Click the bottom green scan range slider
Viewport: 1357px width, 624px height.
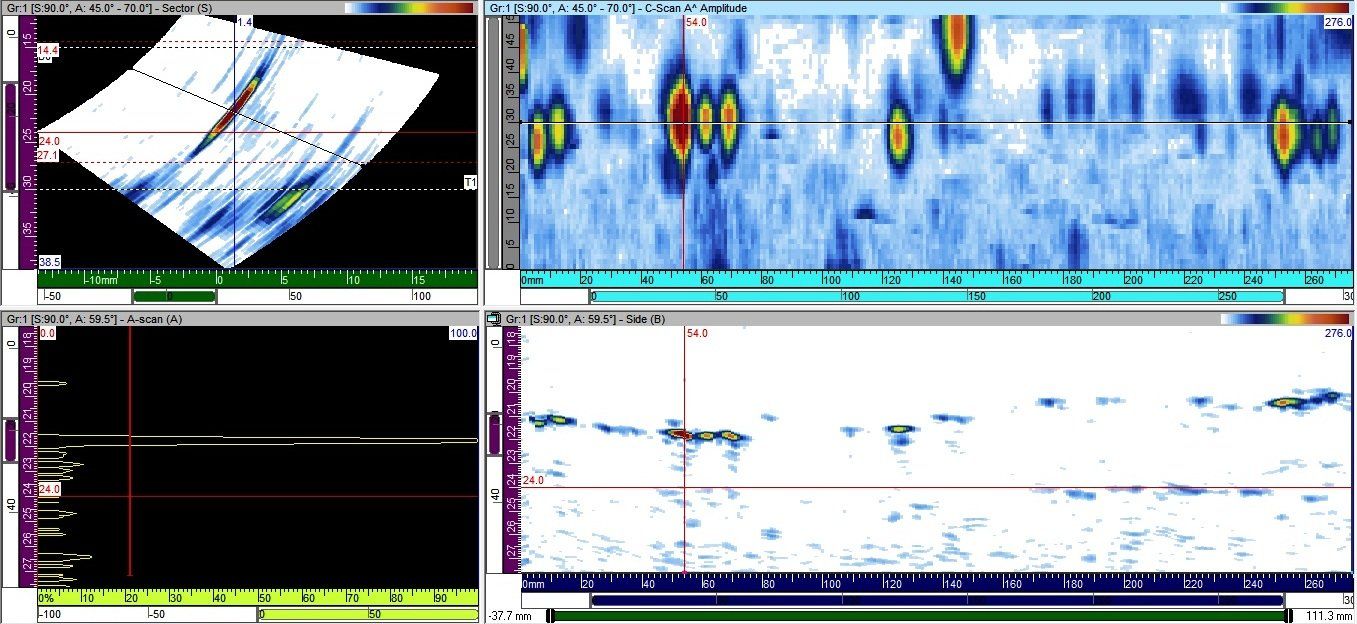pyautogui.click(x=920, y=615)
